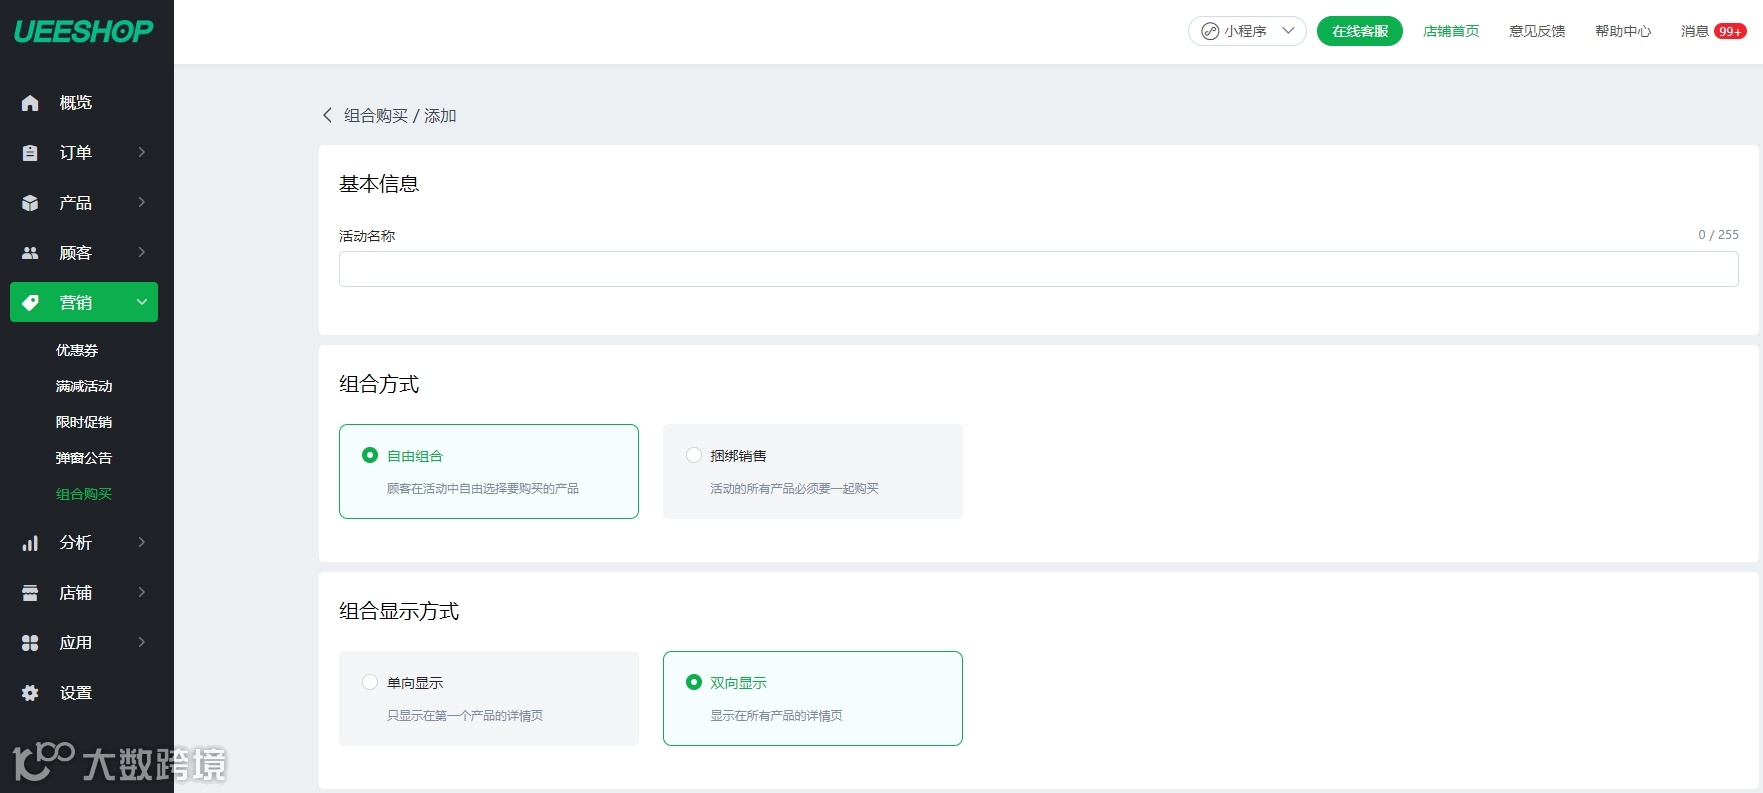1763x793 pixels.
Task: Click the mini-program link icon beside 小程序
Action: pos(1210,31)
